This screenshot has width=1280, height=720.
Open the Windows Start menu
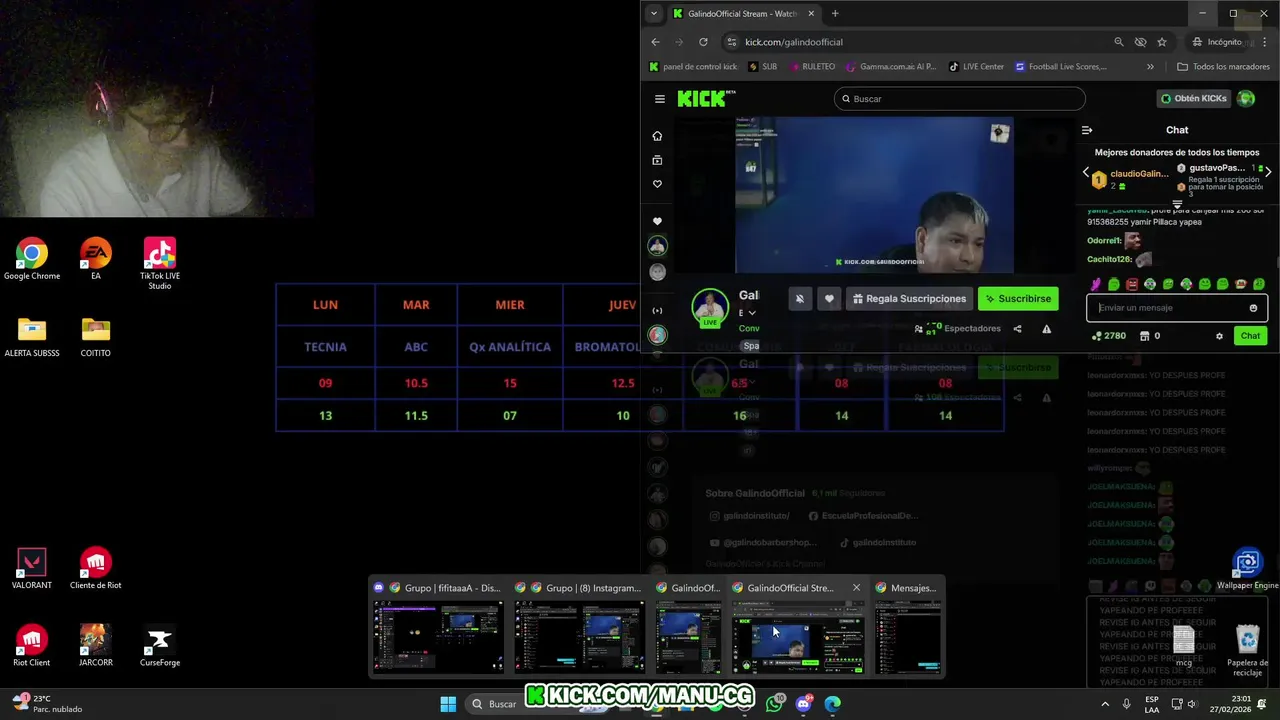(x=448, y=704)
